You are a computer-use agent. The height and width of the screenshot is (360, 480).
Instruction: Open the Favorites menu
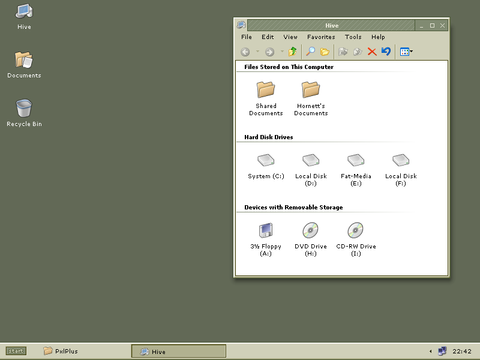pos(321,37)
